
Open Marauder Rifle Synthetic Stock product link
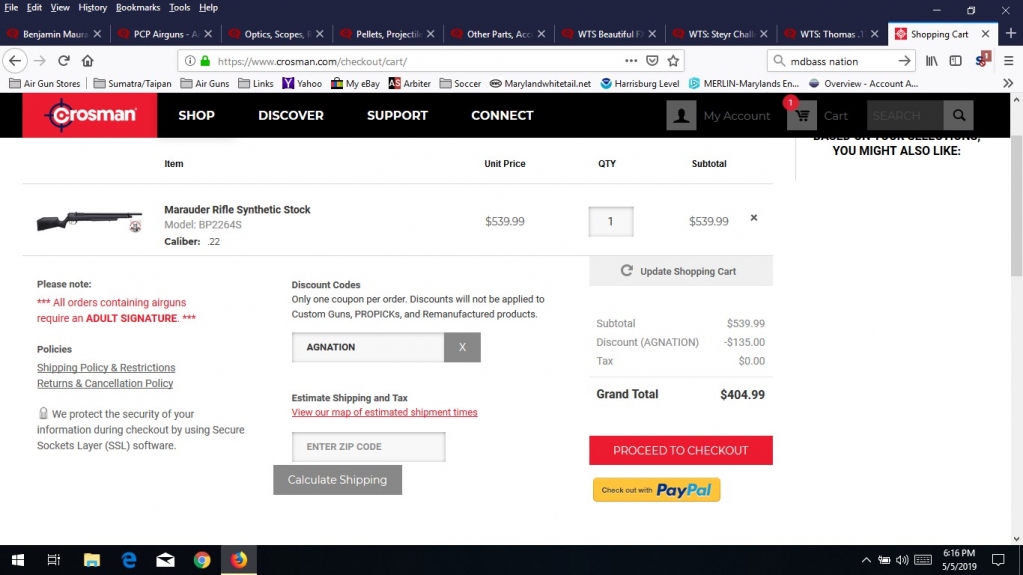click(x=237, y=210)
